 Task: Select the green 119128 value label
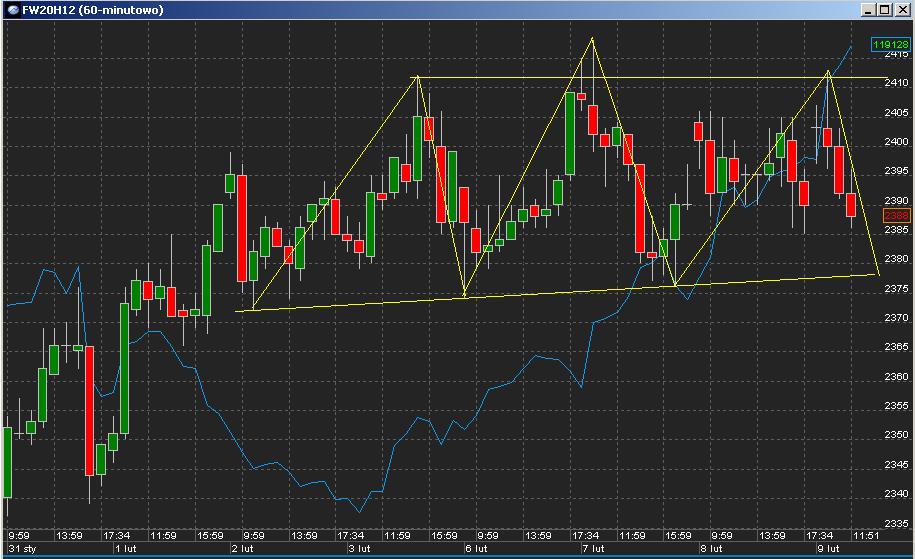click(x=890, y=44)
